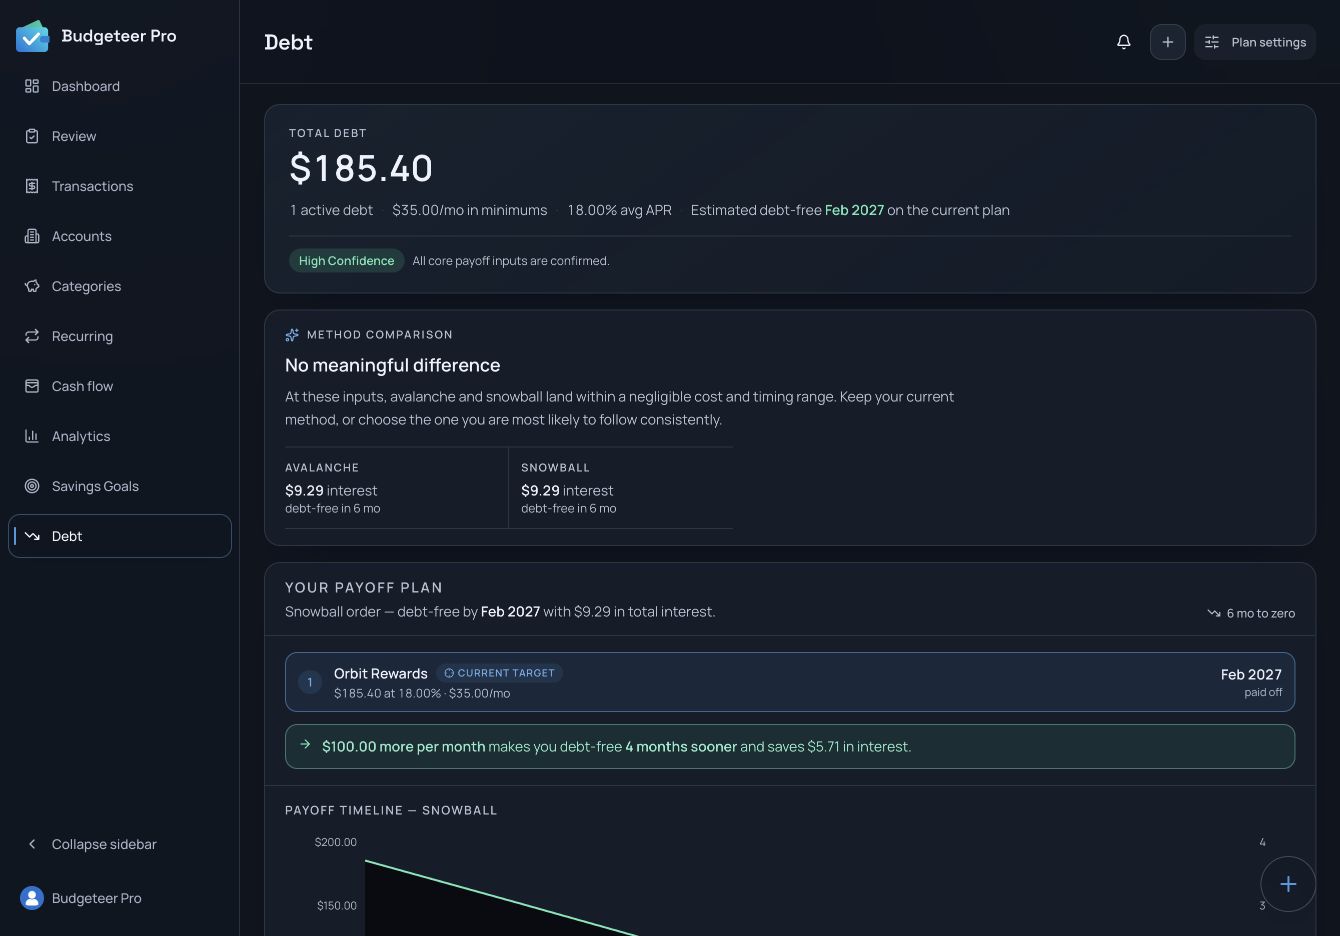Screen dimensions: 1340x936
Task: Click the floating plus action button
Action: [1288, 884]
